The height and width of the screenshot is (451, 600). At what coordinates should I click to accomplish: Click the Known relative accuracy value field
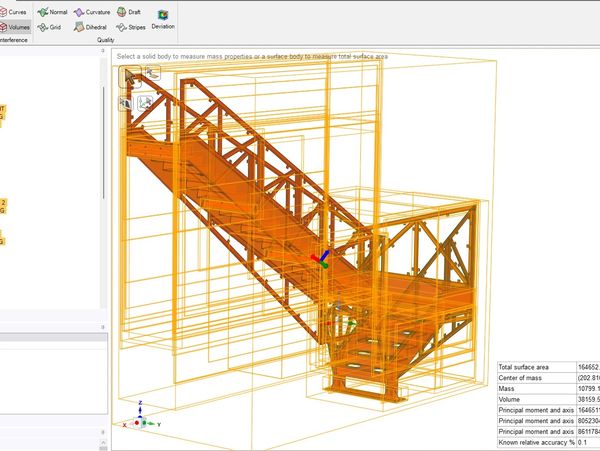585,441
